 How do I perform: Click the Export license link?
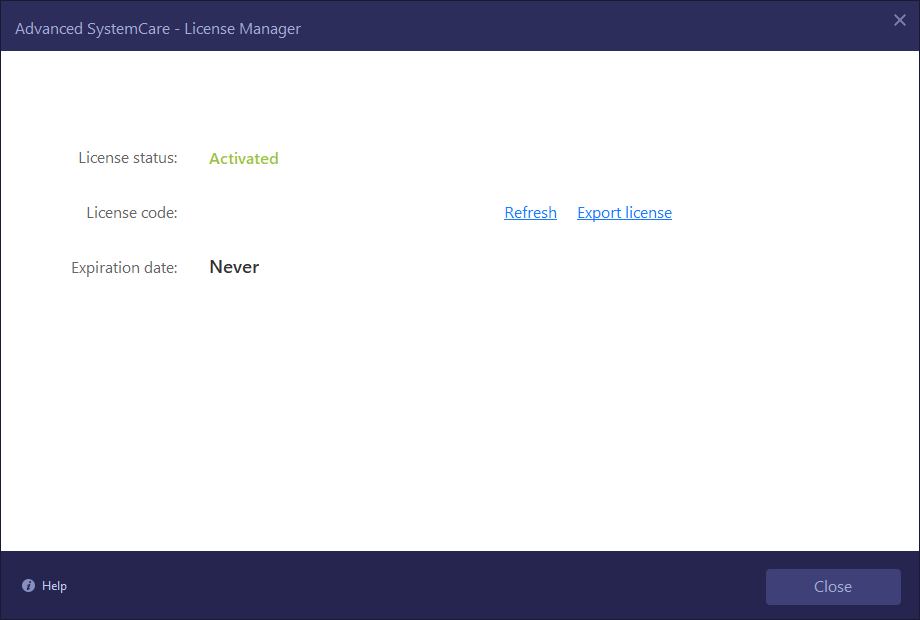(x=624, y=213)
